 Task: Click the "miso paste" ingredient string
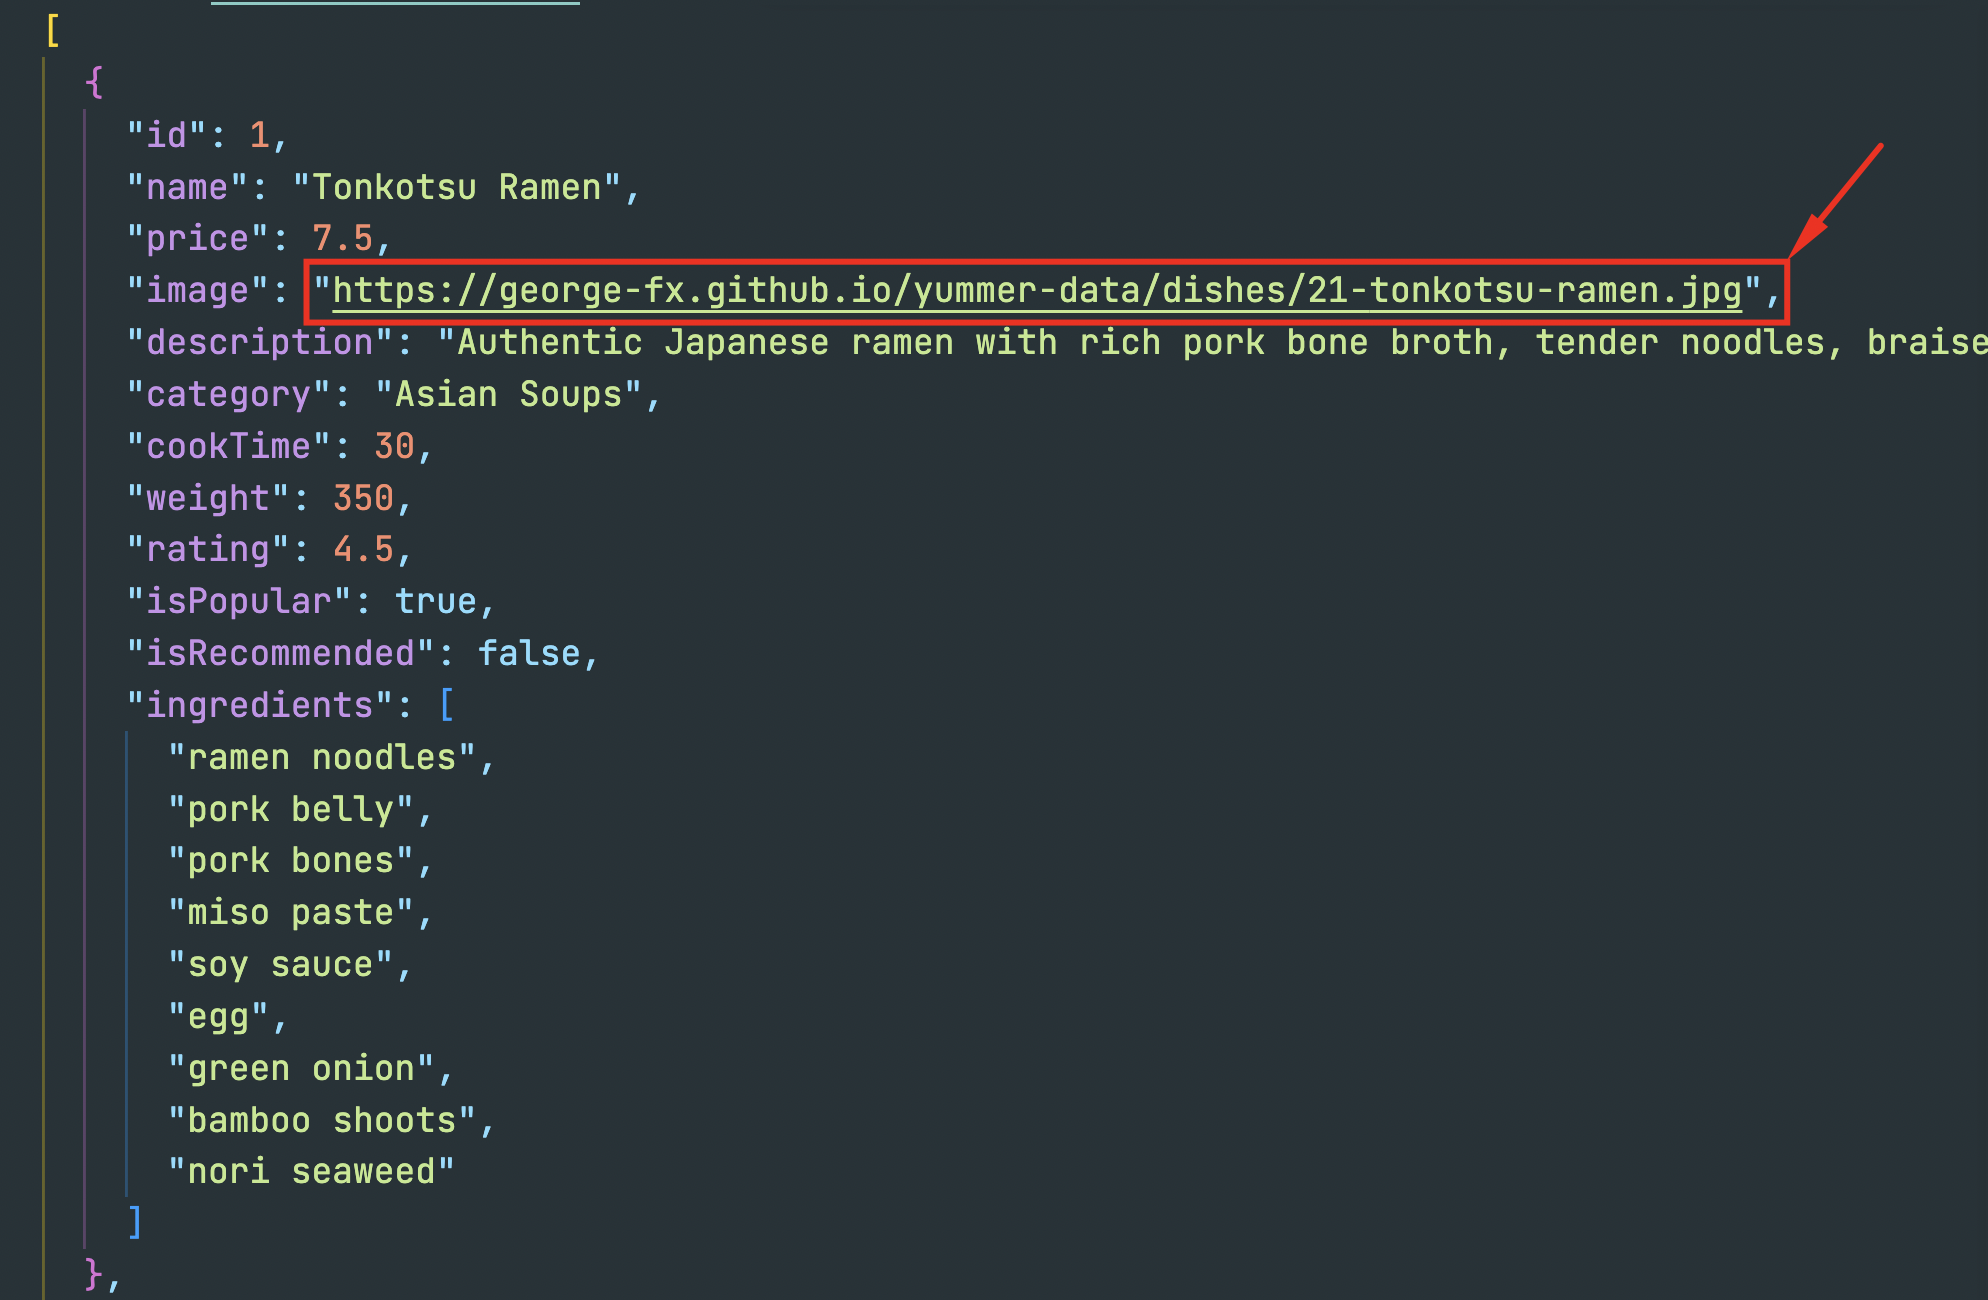(291, 913)
